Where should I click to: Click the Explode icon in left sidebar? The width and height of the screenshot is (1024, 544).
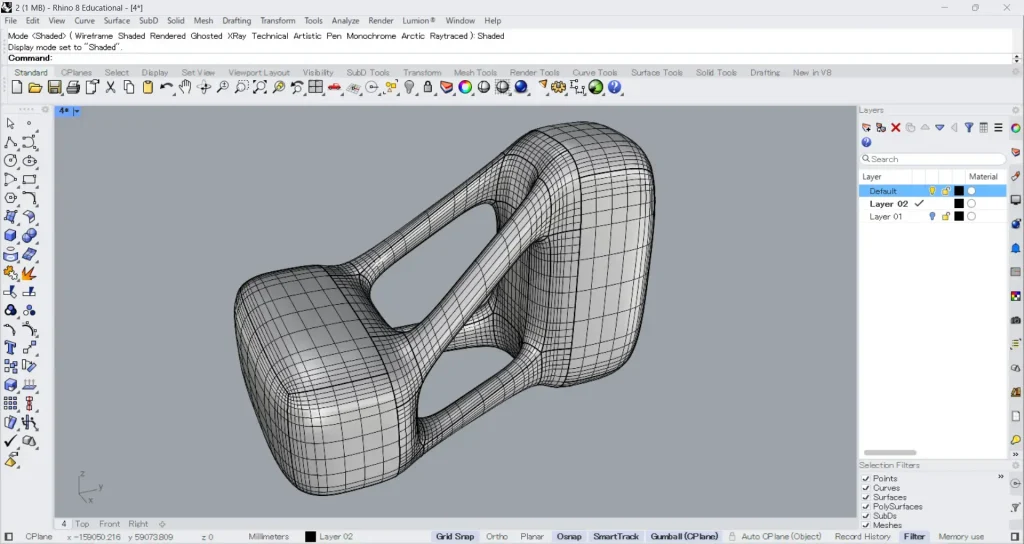(29, 273)
